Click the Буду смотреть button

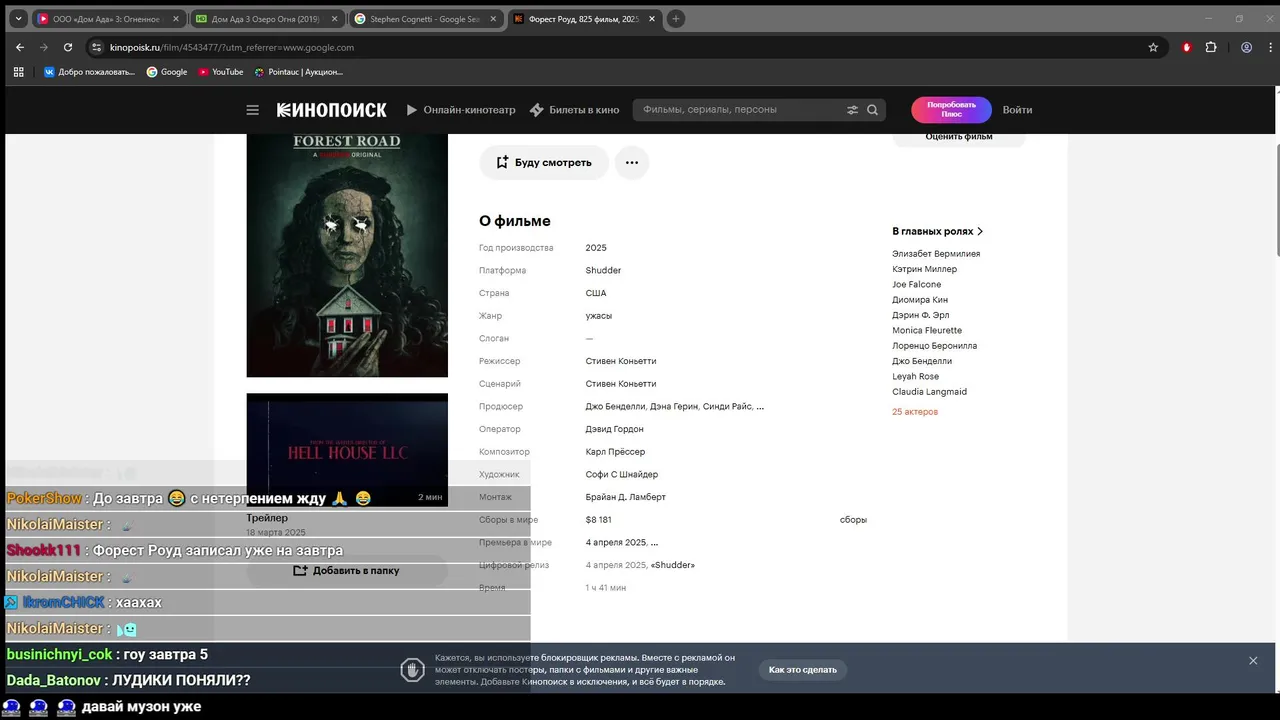[544, 162]
